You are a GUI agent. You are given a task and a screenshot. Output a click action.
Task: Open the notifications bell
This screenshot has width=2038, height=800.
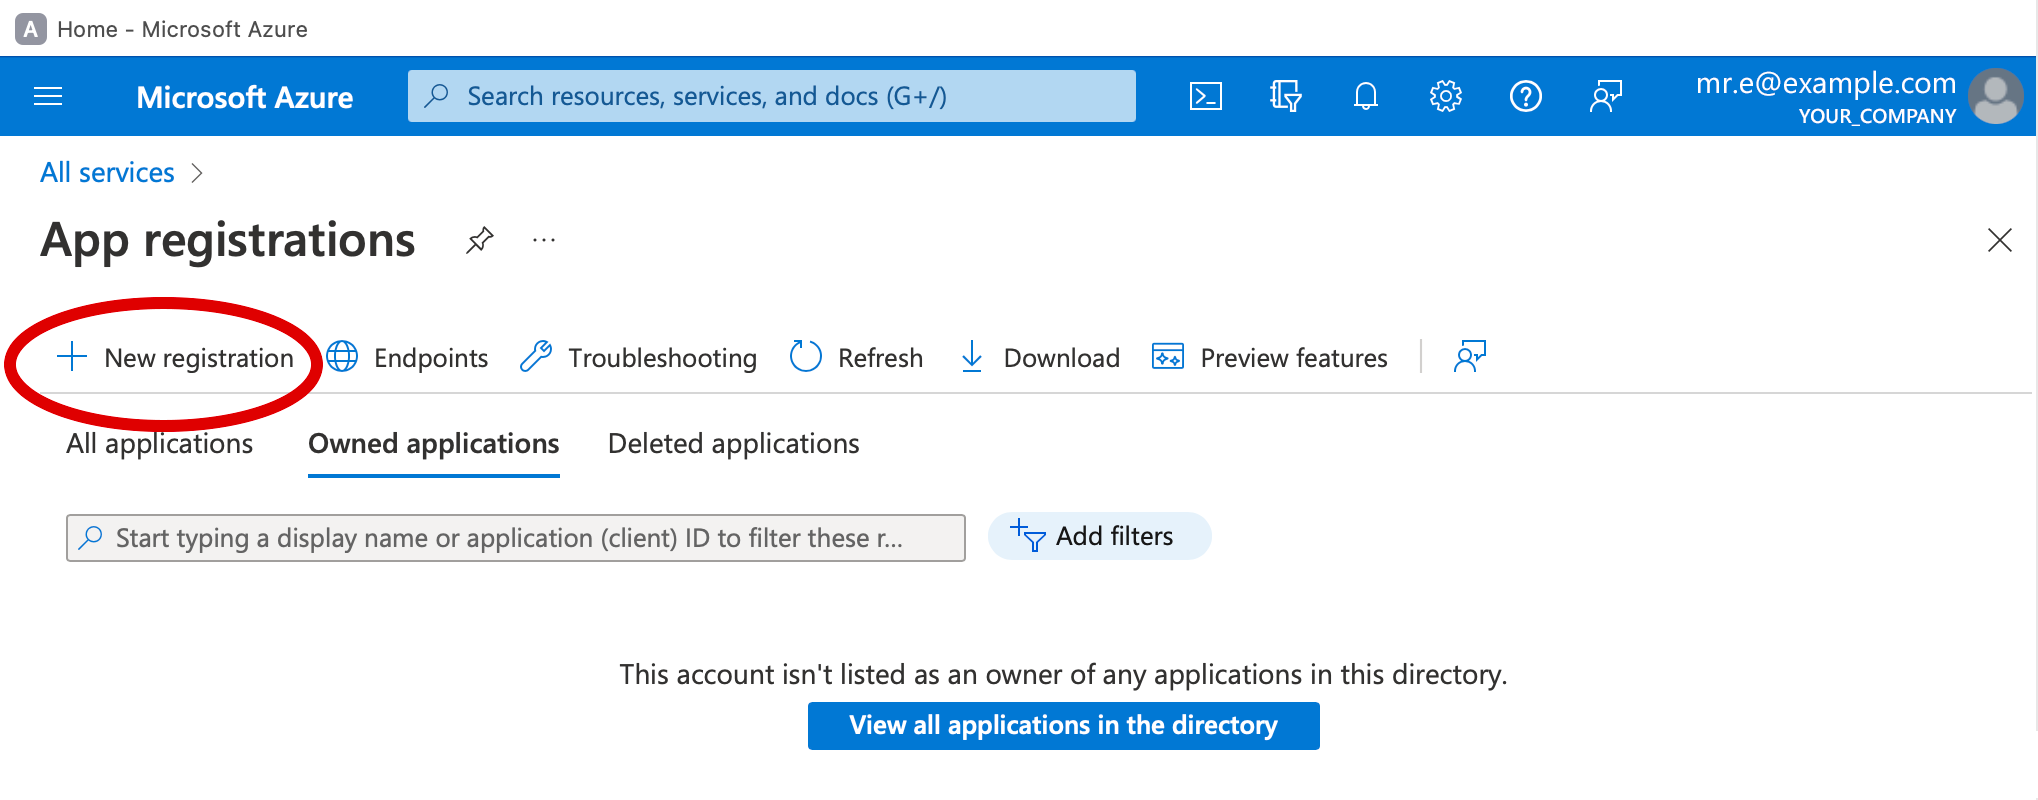click(x=1365, y=96)
